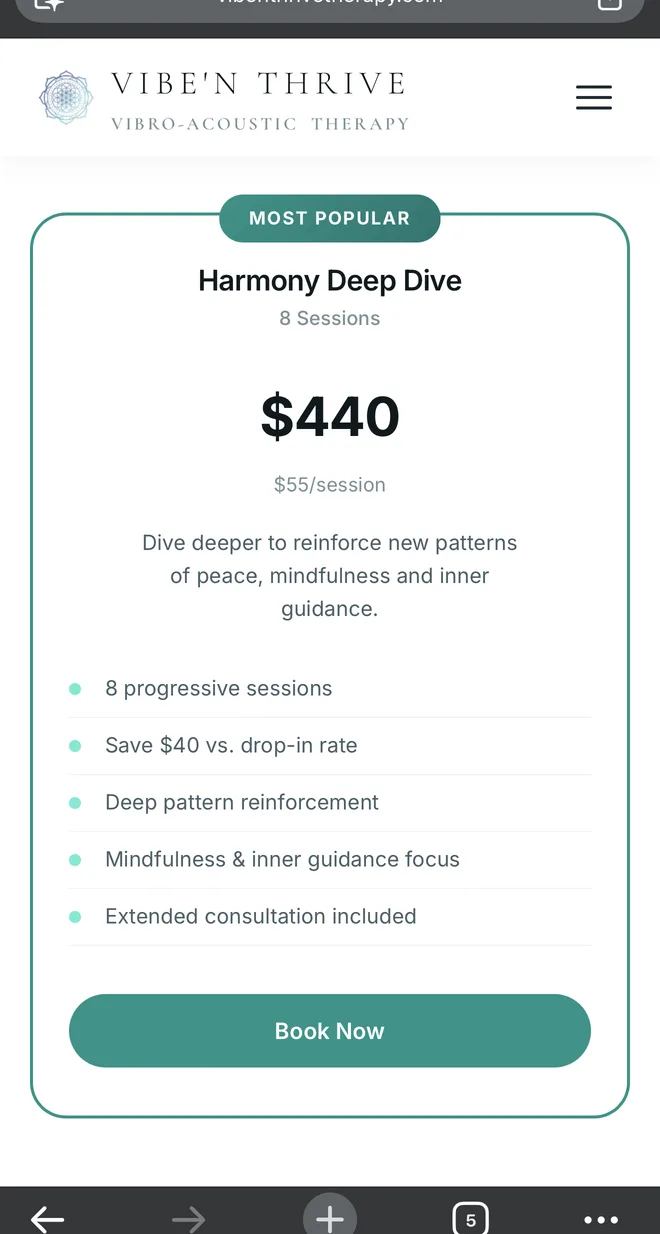Viewport: 660px width, 1234px height.
Task: Tap the vibenthrivetherapy.com address bar
Action: [x=330, y=5]
